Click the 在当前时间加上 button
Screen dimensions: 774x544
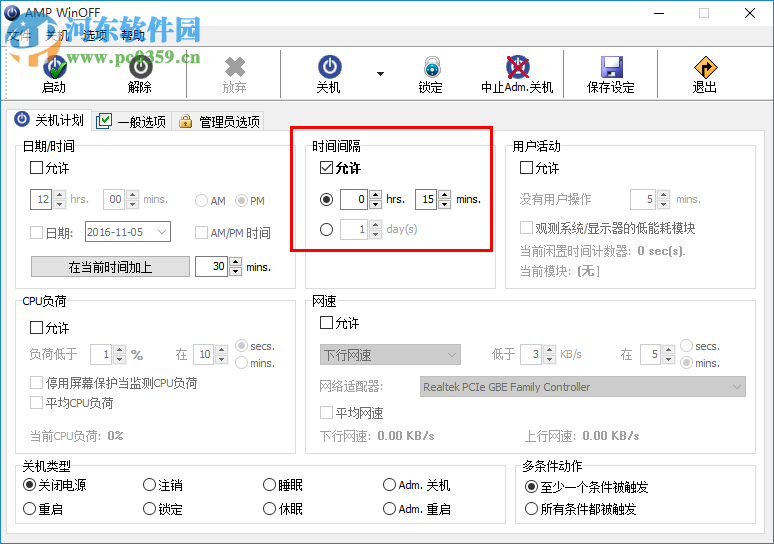point(110,267)
